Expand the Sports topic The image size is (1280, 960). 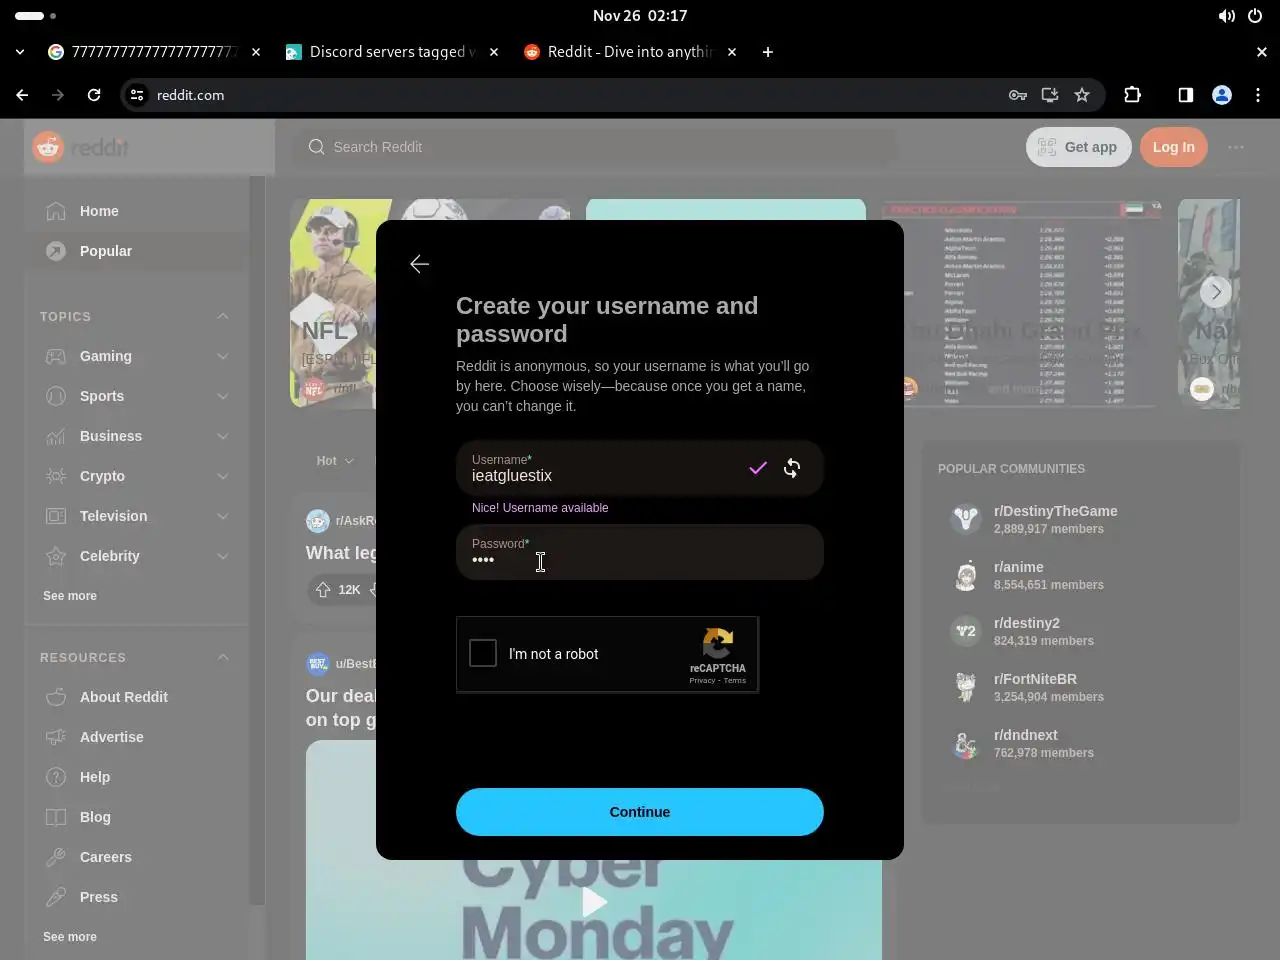(222, 396)
